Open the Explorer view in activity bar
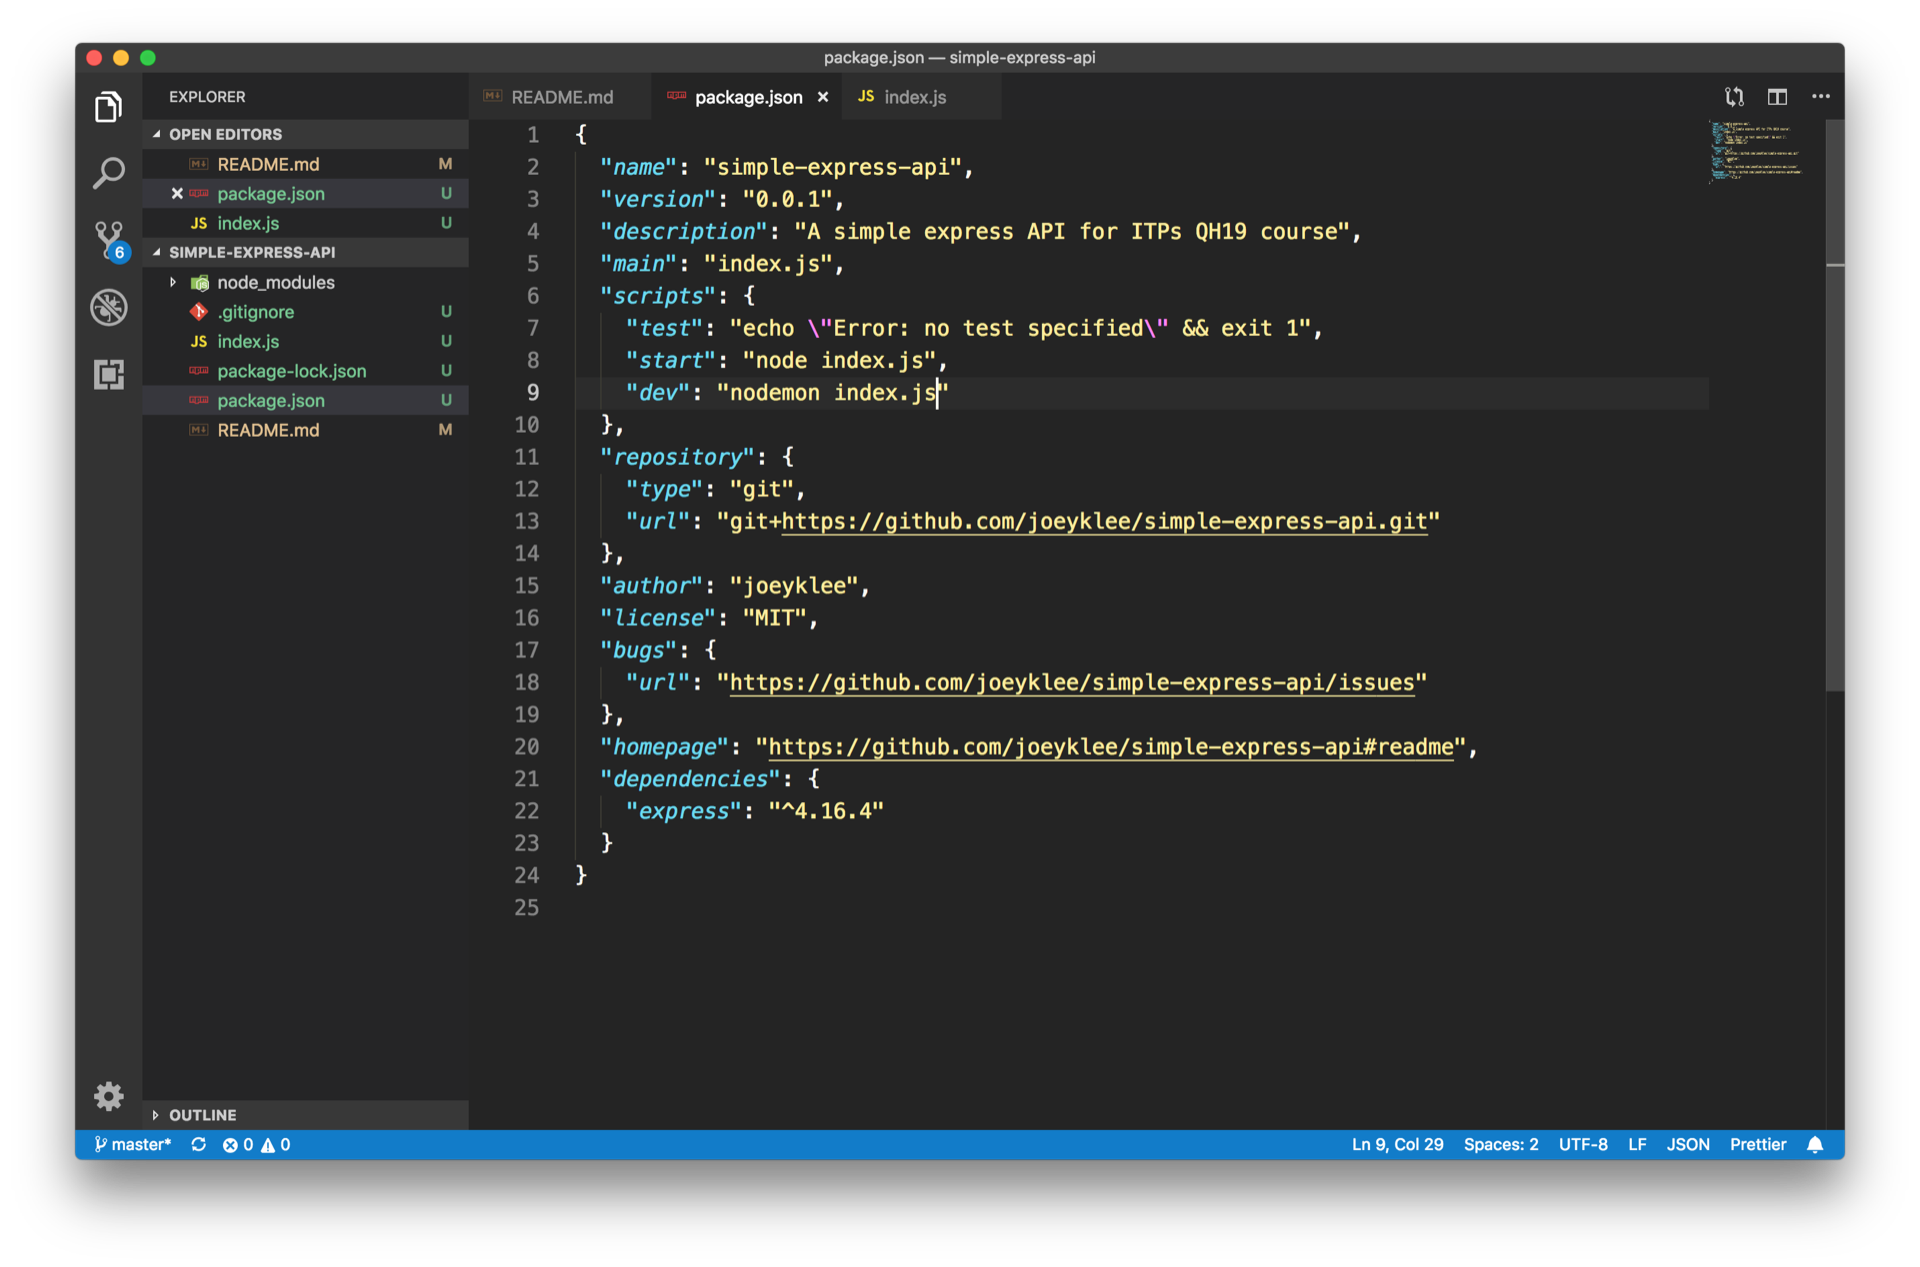Viewport: 1920px width, 1267px height. tap(108, 107)
